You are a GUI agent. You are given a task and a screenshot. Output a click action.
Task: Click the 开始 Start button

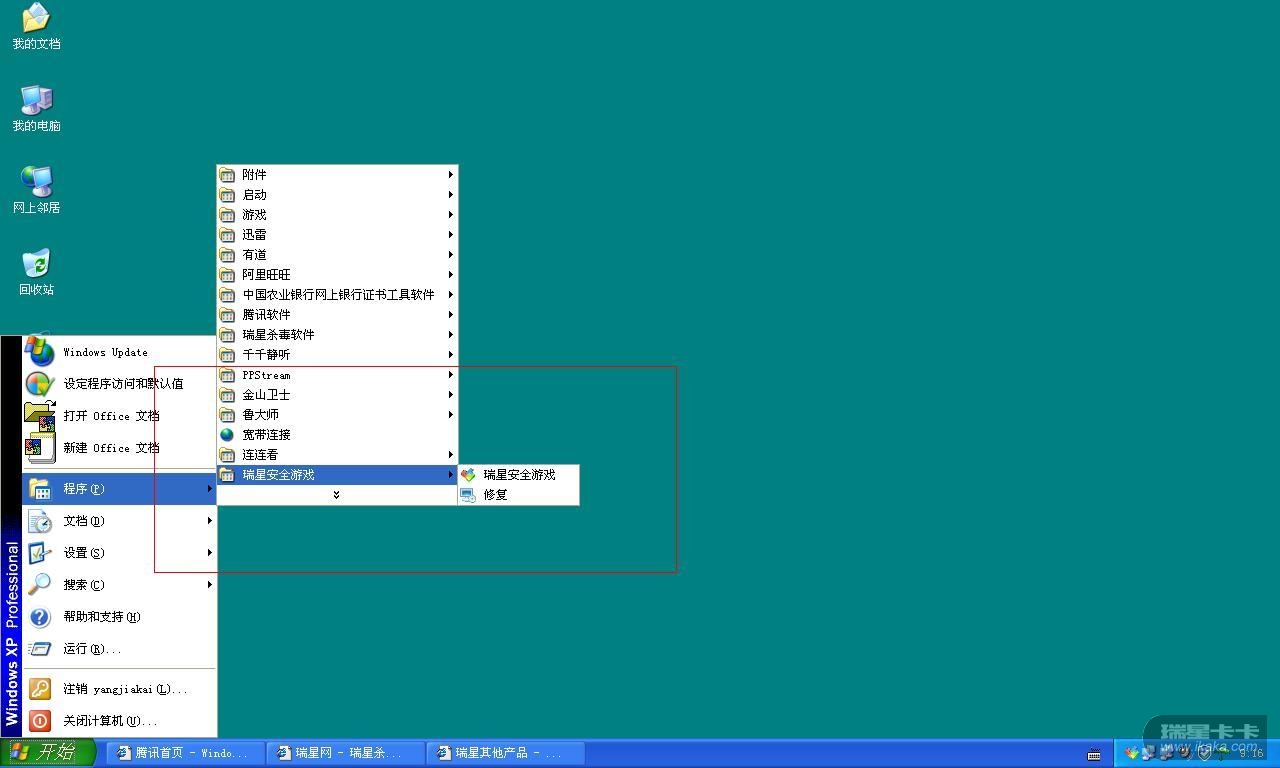click(48, 753)
